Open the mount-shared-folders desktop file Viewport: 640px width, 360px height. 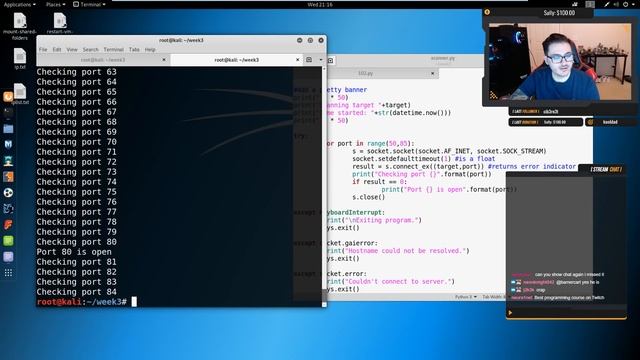coord(20,26)
